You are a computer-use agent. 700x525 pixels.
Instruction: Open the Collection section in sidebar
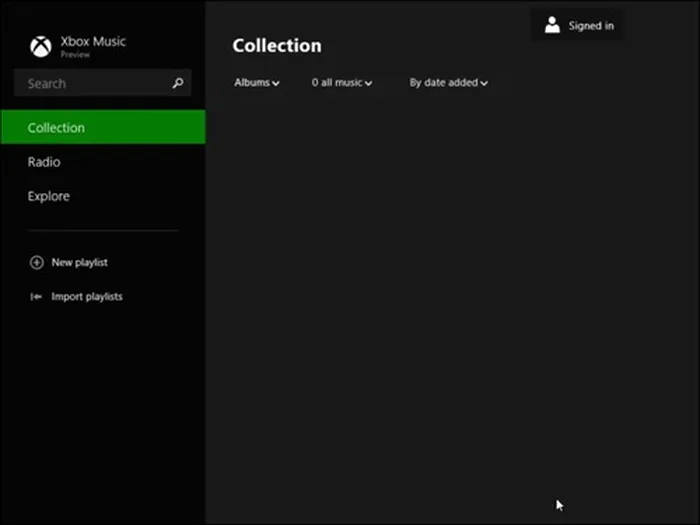(103, 127)
